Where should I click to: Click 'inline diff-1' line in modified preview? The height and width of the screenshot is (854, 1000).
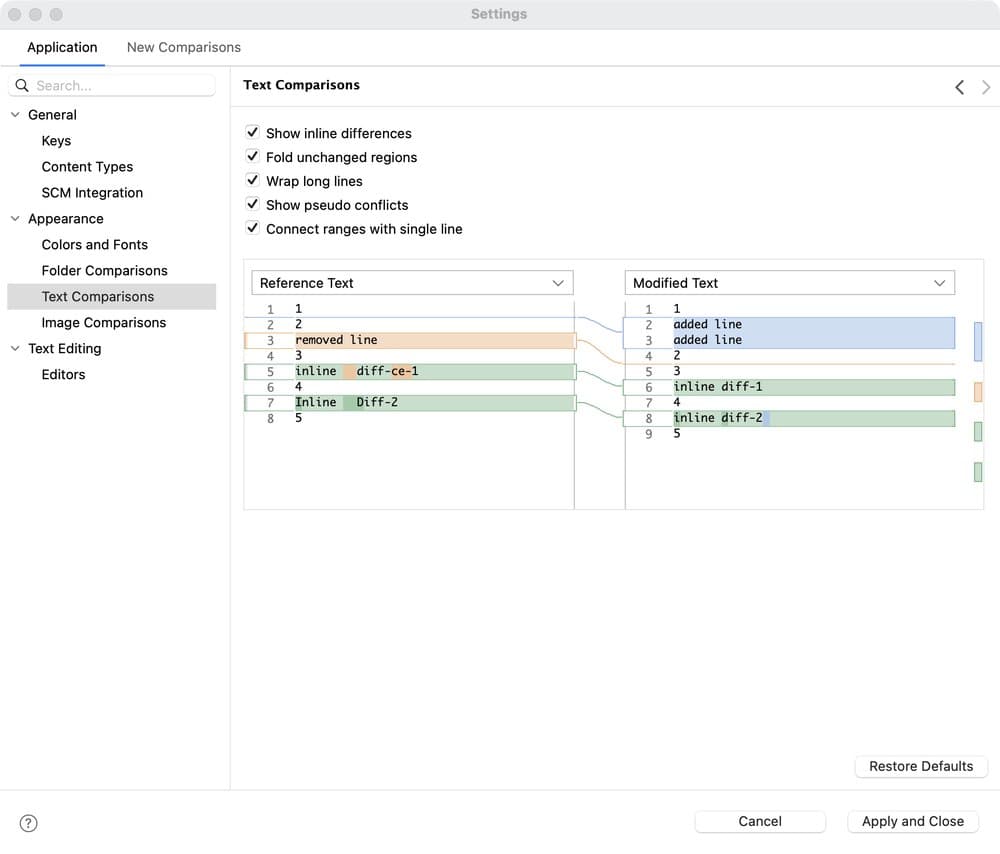(789, 387)
